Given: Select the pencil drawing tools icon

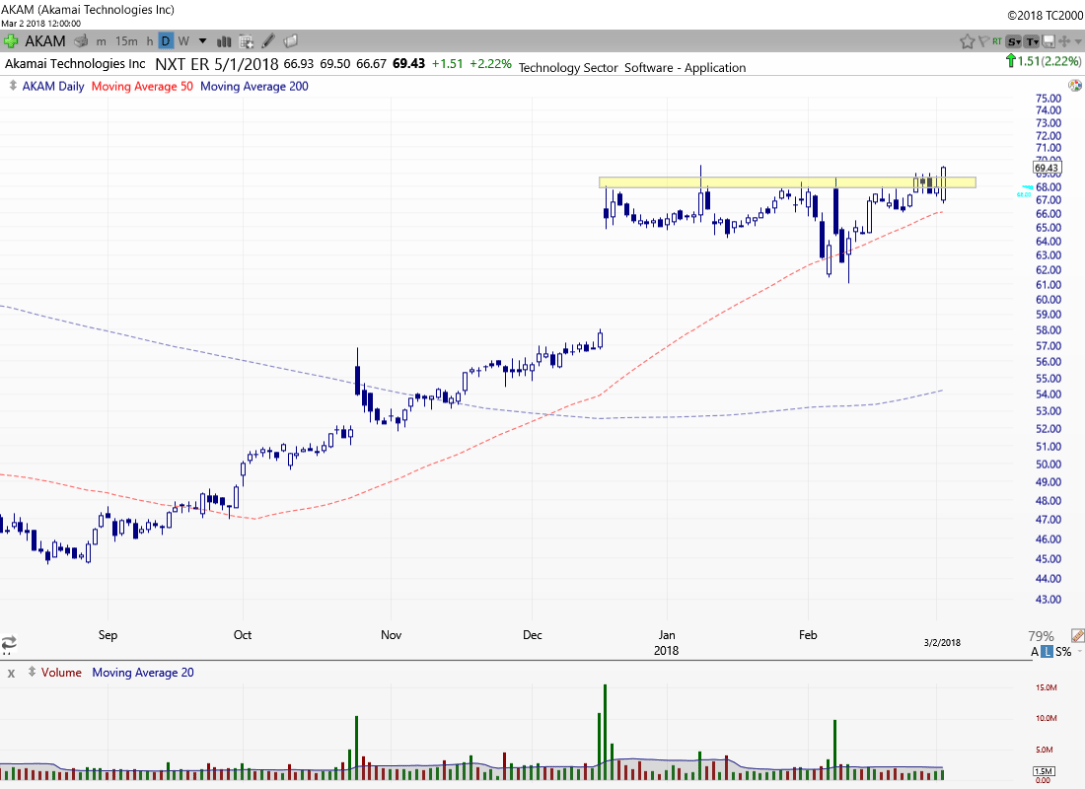Looking at the screenshot, I should coord(268,41).
